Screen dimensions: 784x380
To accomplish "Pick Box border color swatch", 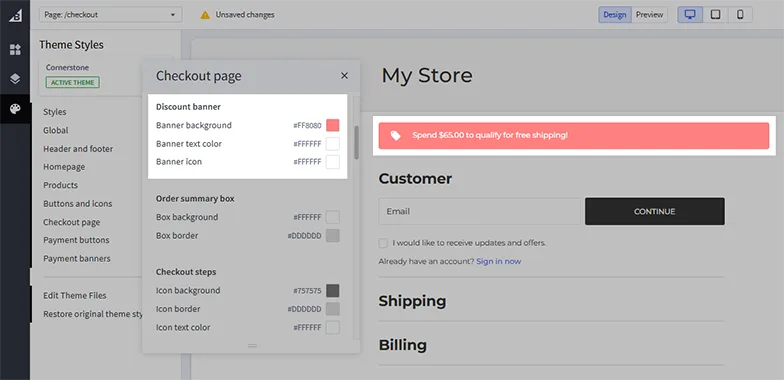I will tap(332, 236).
